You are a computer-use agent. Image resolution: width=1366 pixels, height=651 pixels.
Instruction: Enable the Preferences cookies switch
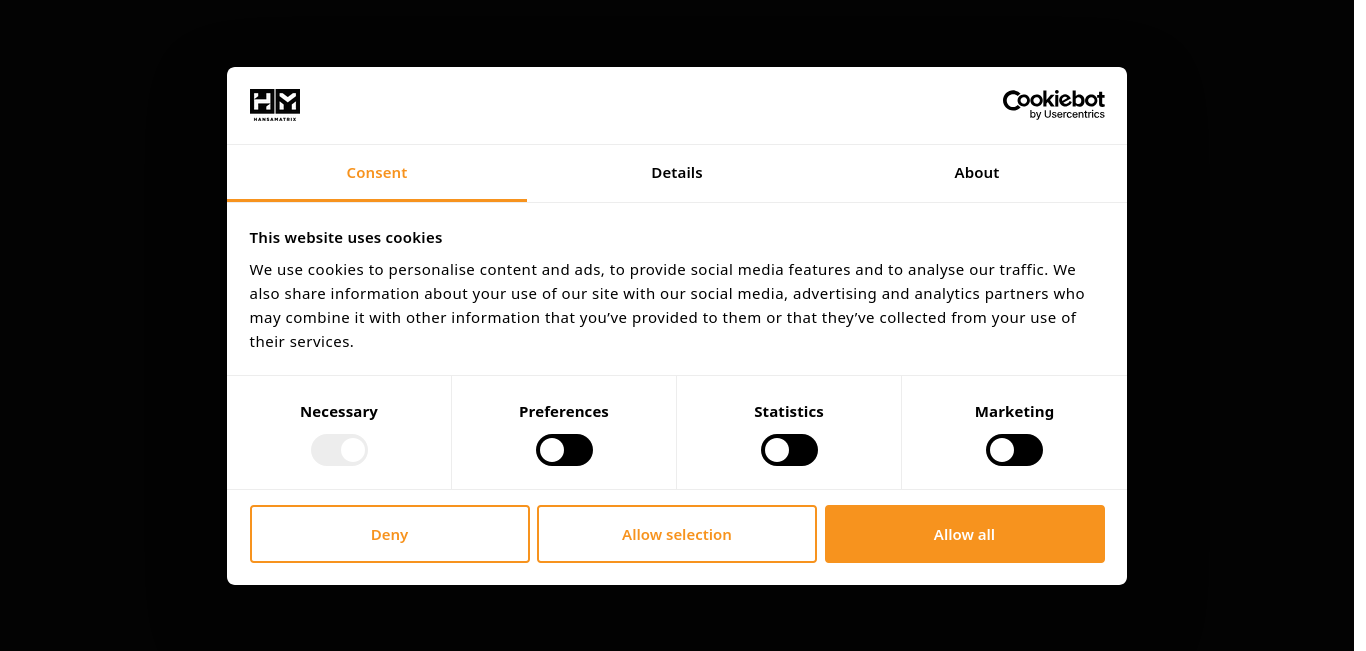click(x=564, y=450)
